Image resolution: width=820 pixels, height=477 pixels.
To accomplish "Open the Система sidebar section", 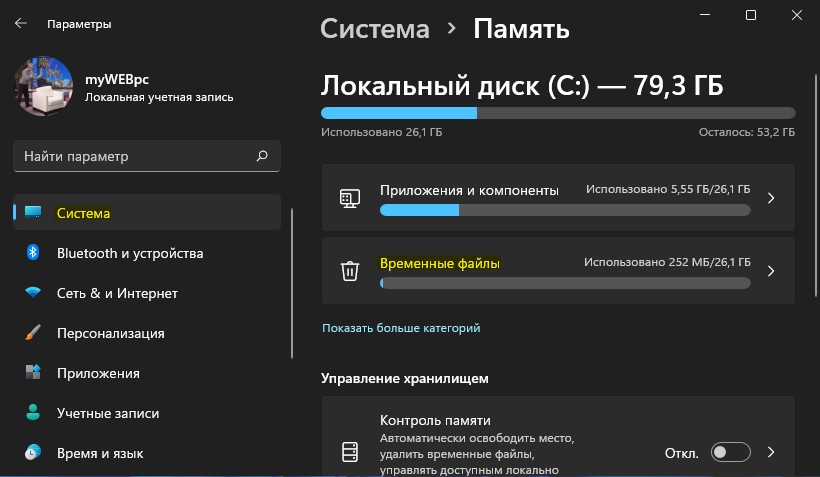I will click(x=147, y=212).
